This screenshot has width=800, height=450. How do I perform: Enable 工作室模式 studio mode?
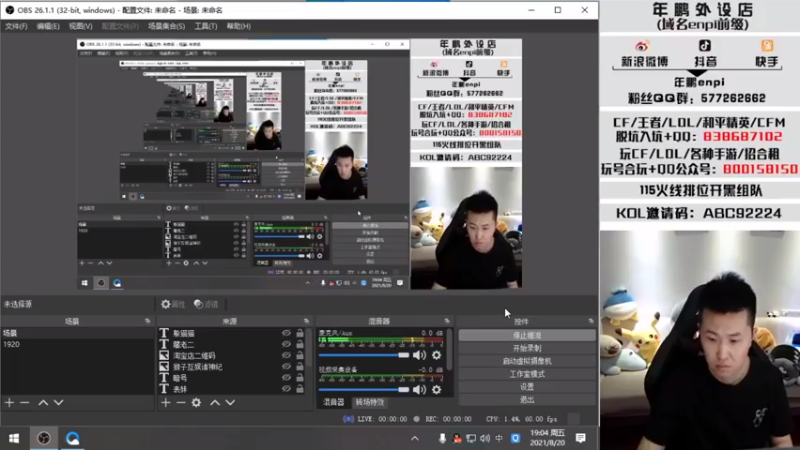coord(527,374)
